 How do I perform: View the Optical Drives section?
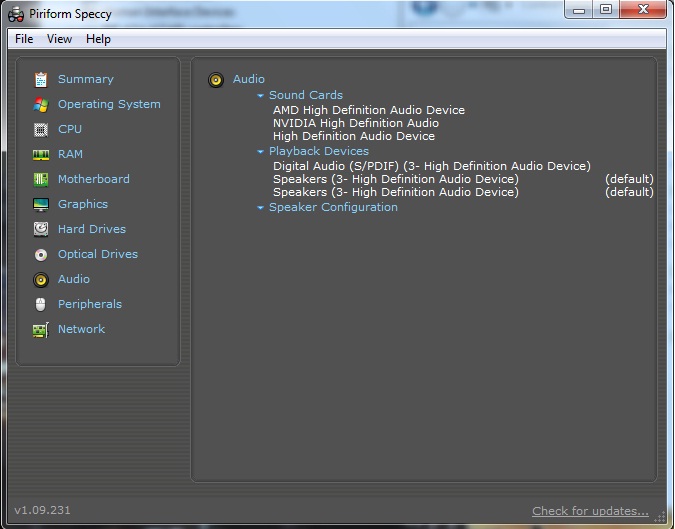point(98,254)
